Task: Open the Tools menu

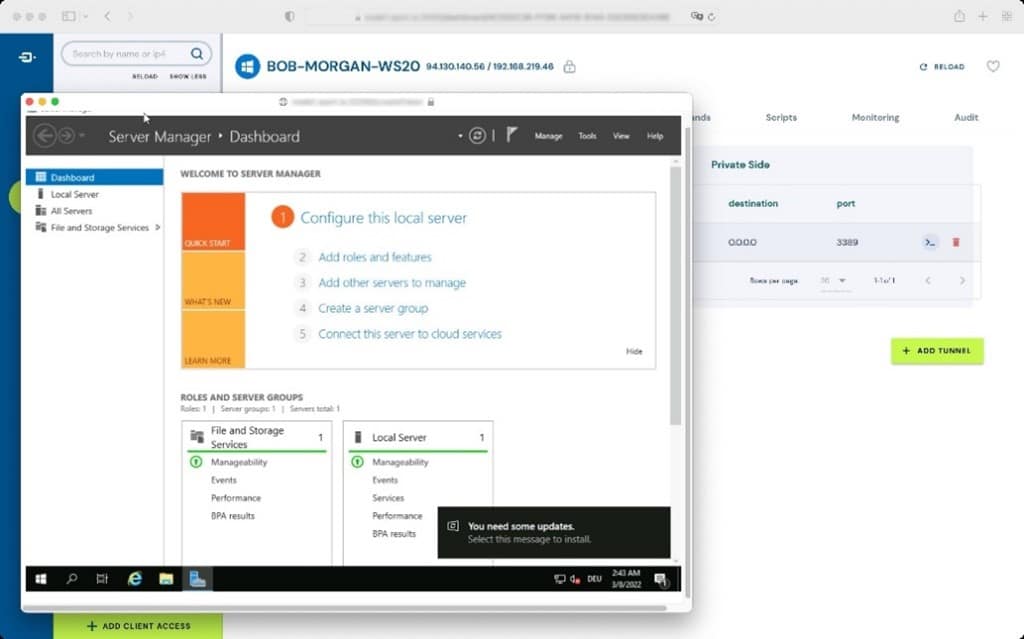Action: click(x=587, y=136)
